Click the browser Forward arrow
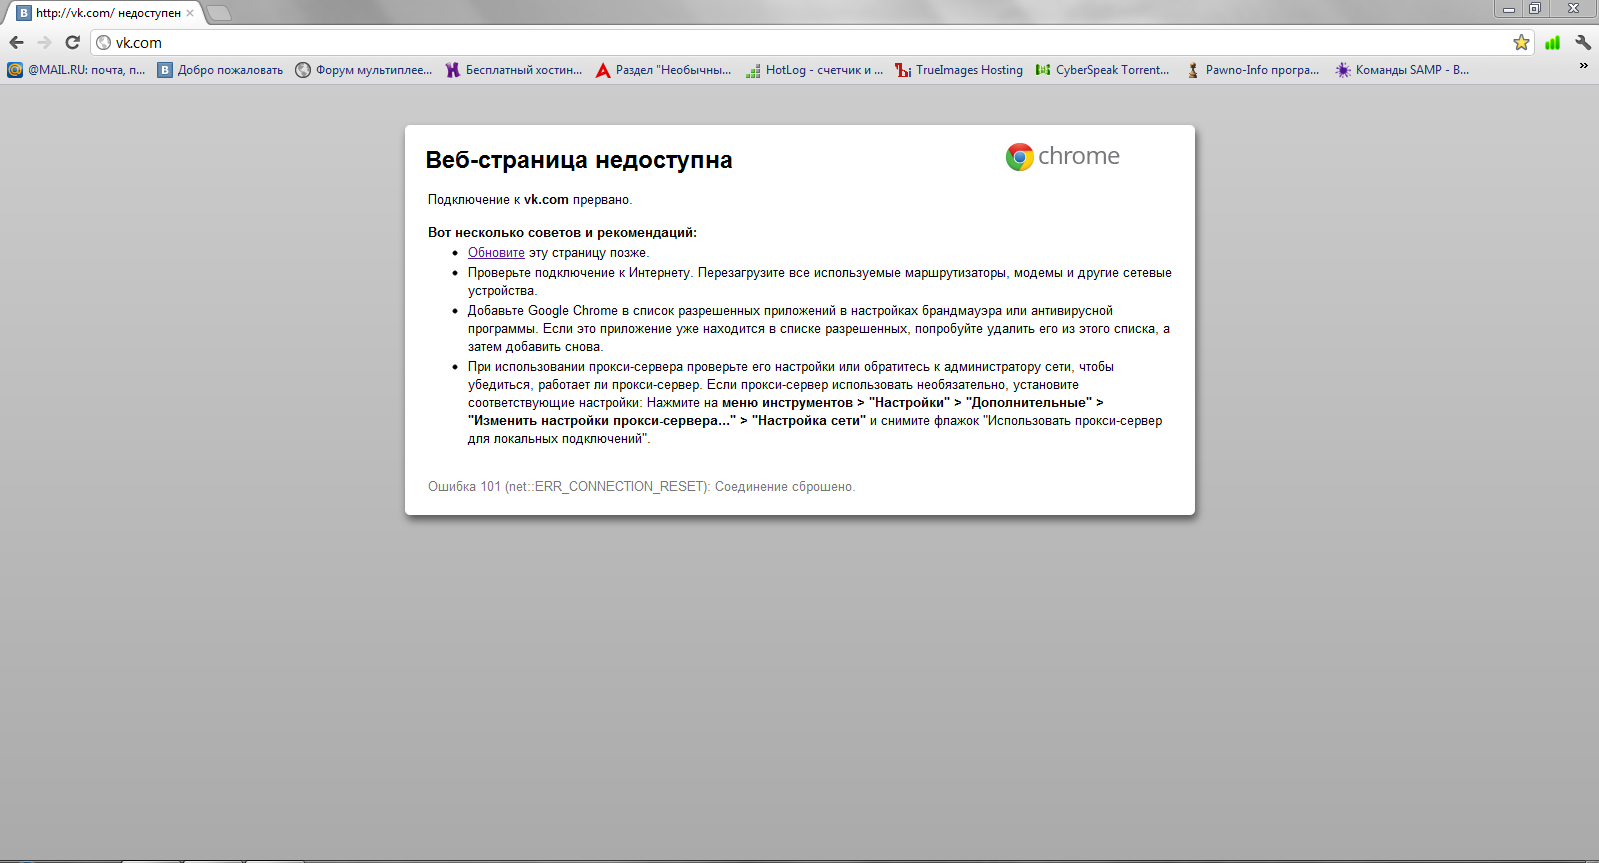 pyautogui.click(x=44, y=42)
